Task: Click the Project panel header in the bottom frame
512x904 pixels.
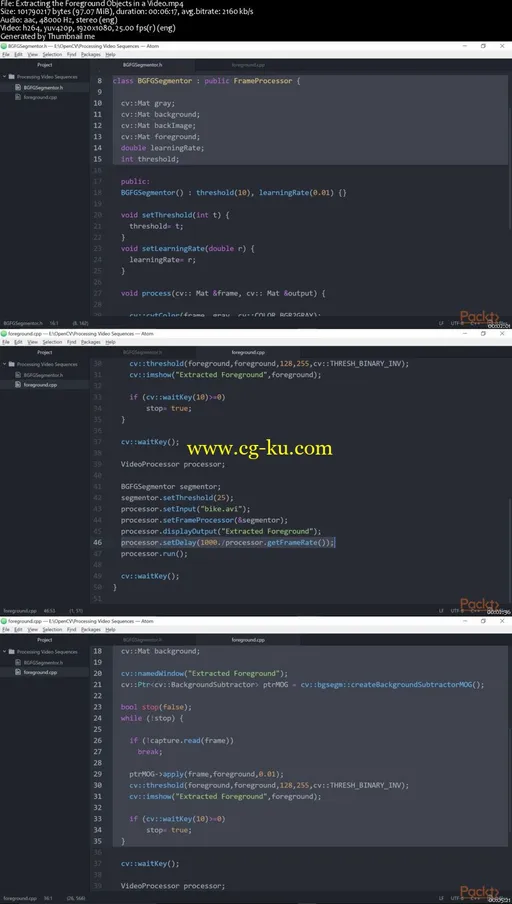Action: coord(44,640)
